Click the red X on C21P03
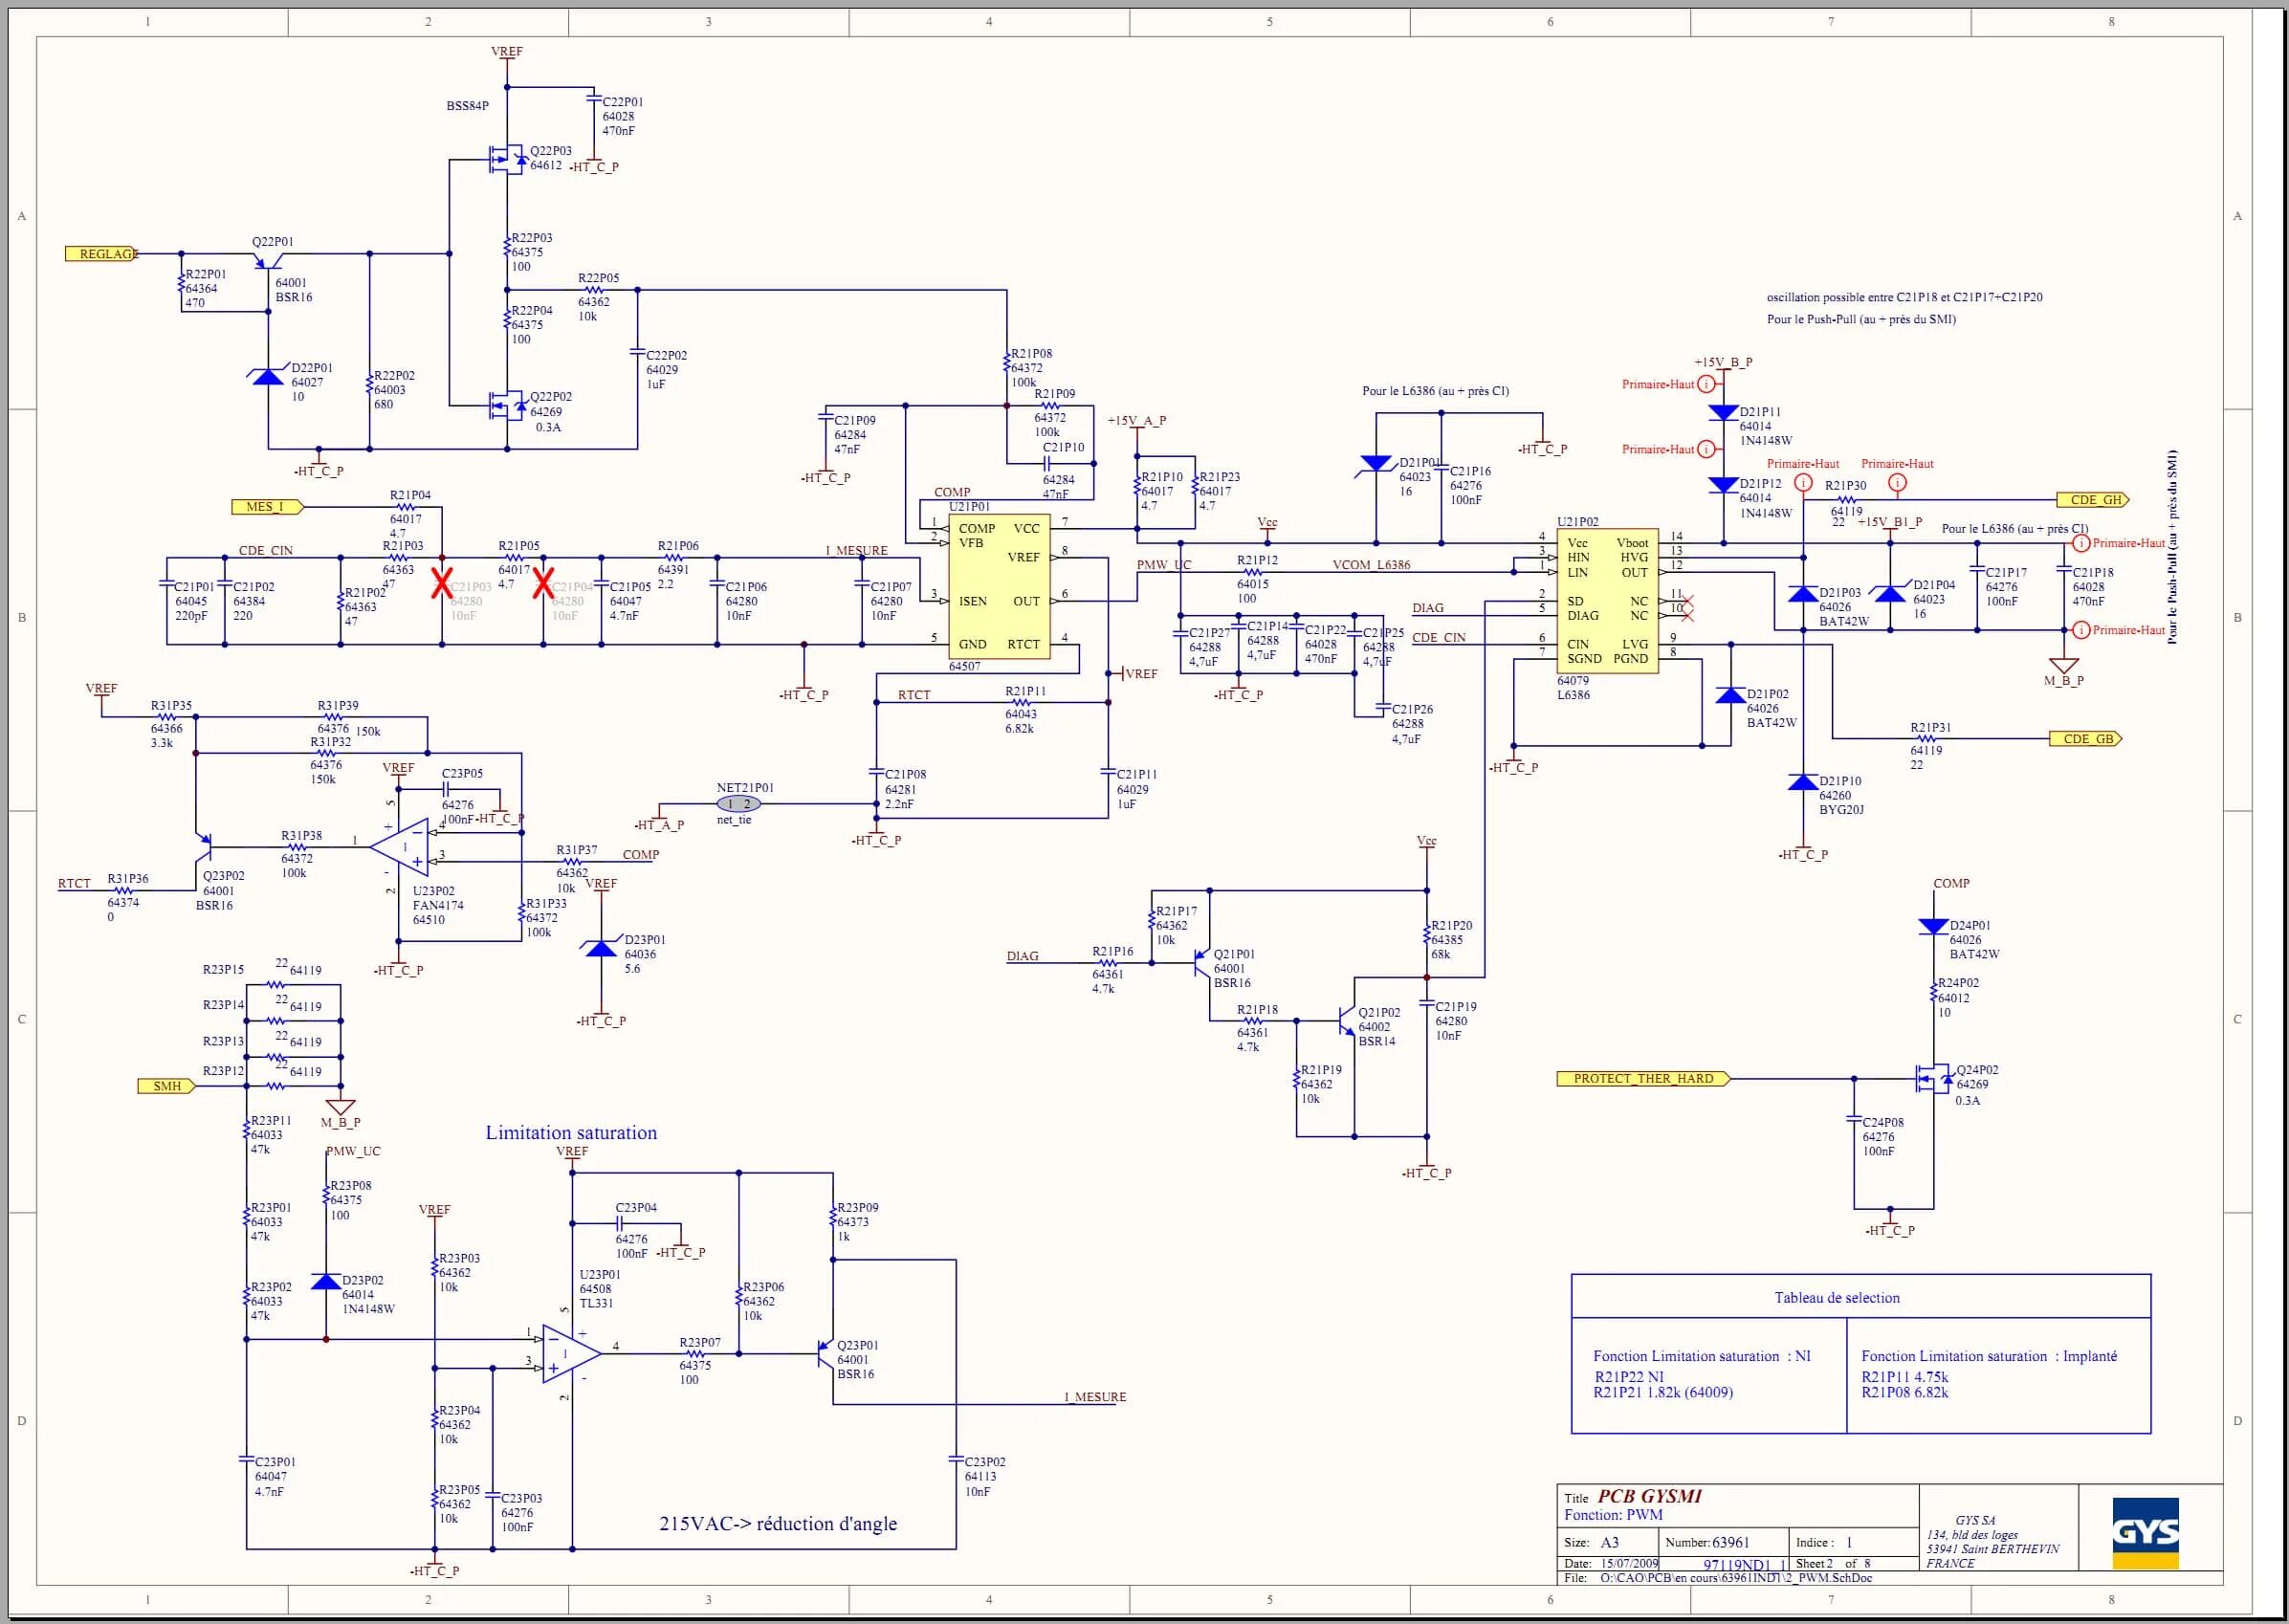The image size is (2289, 1624). (442, 583)
